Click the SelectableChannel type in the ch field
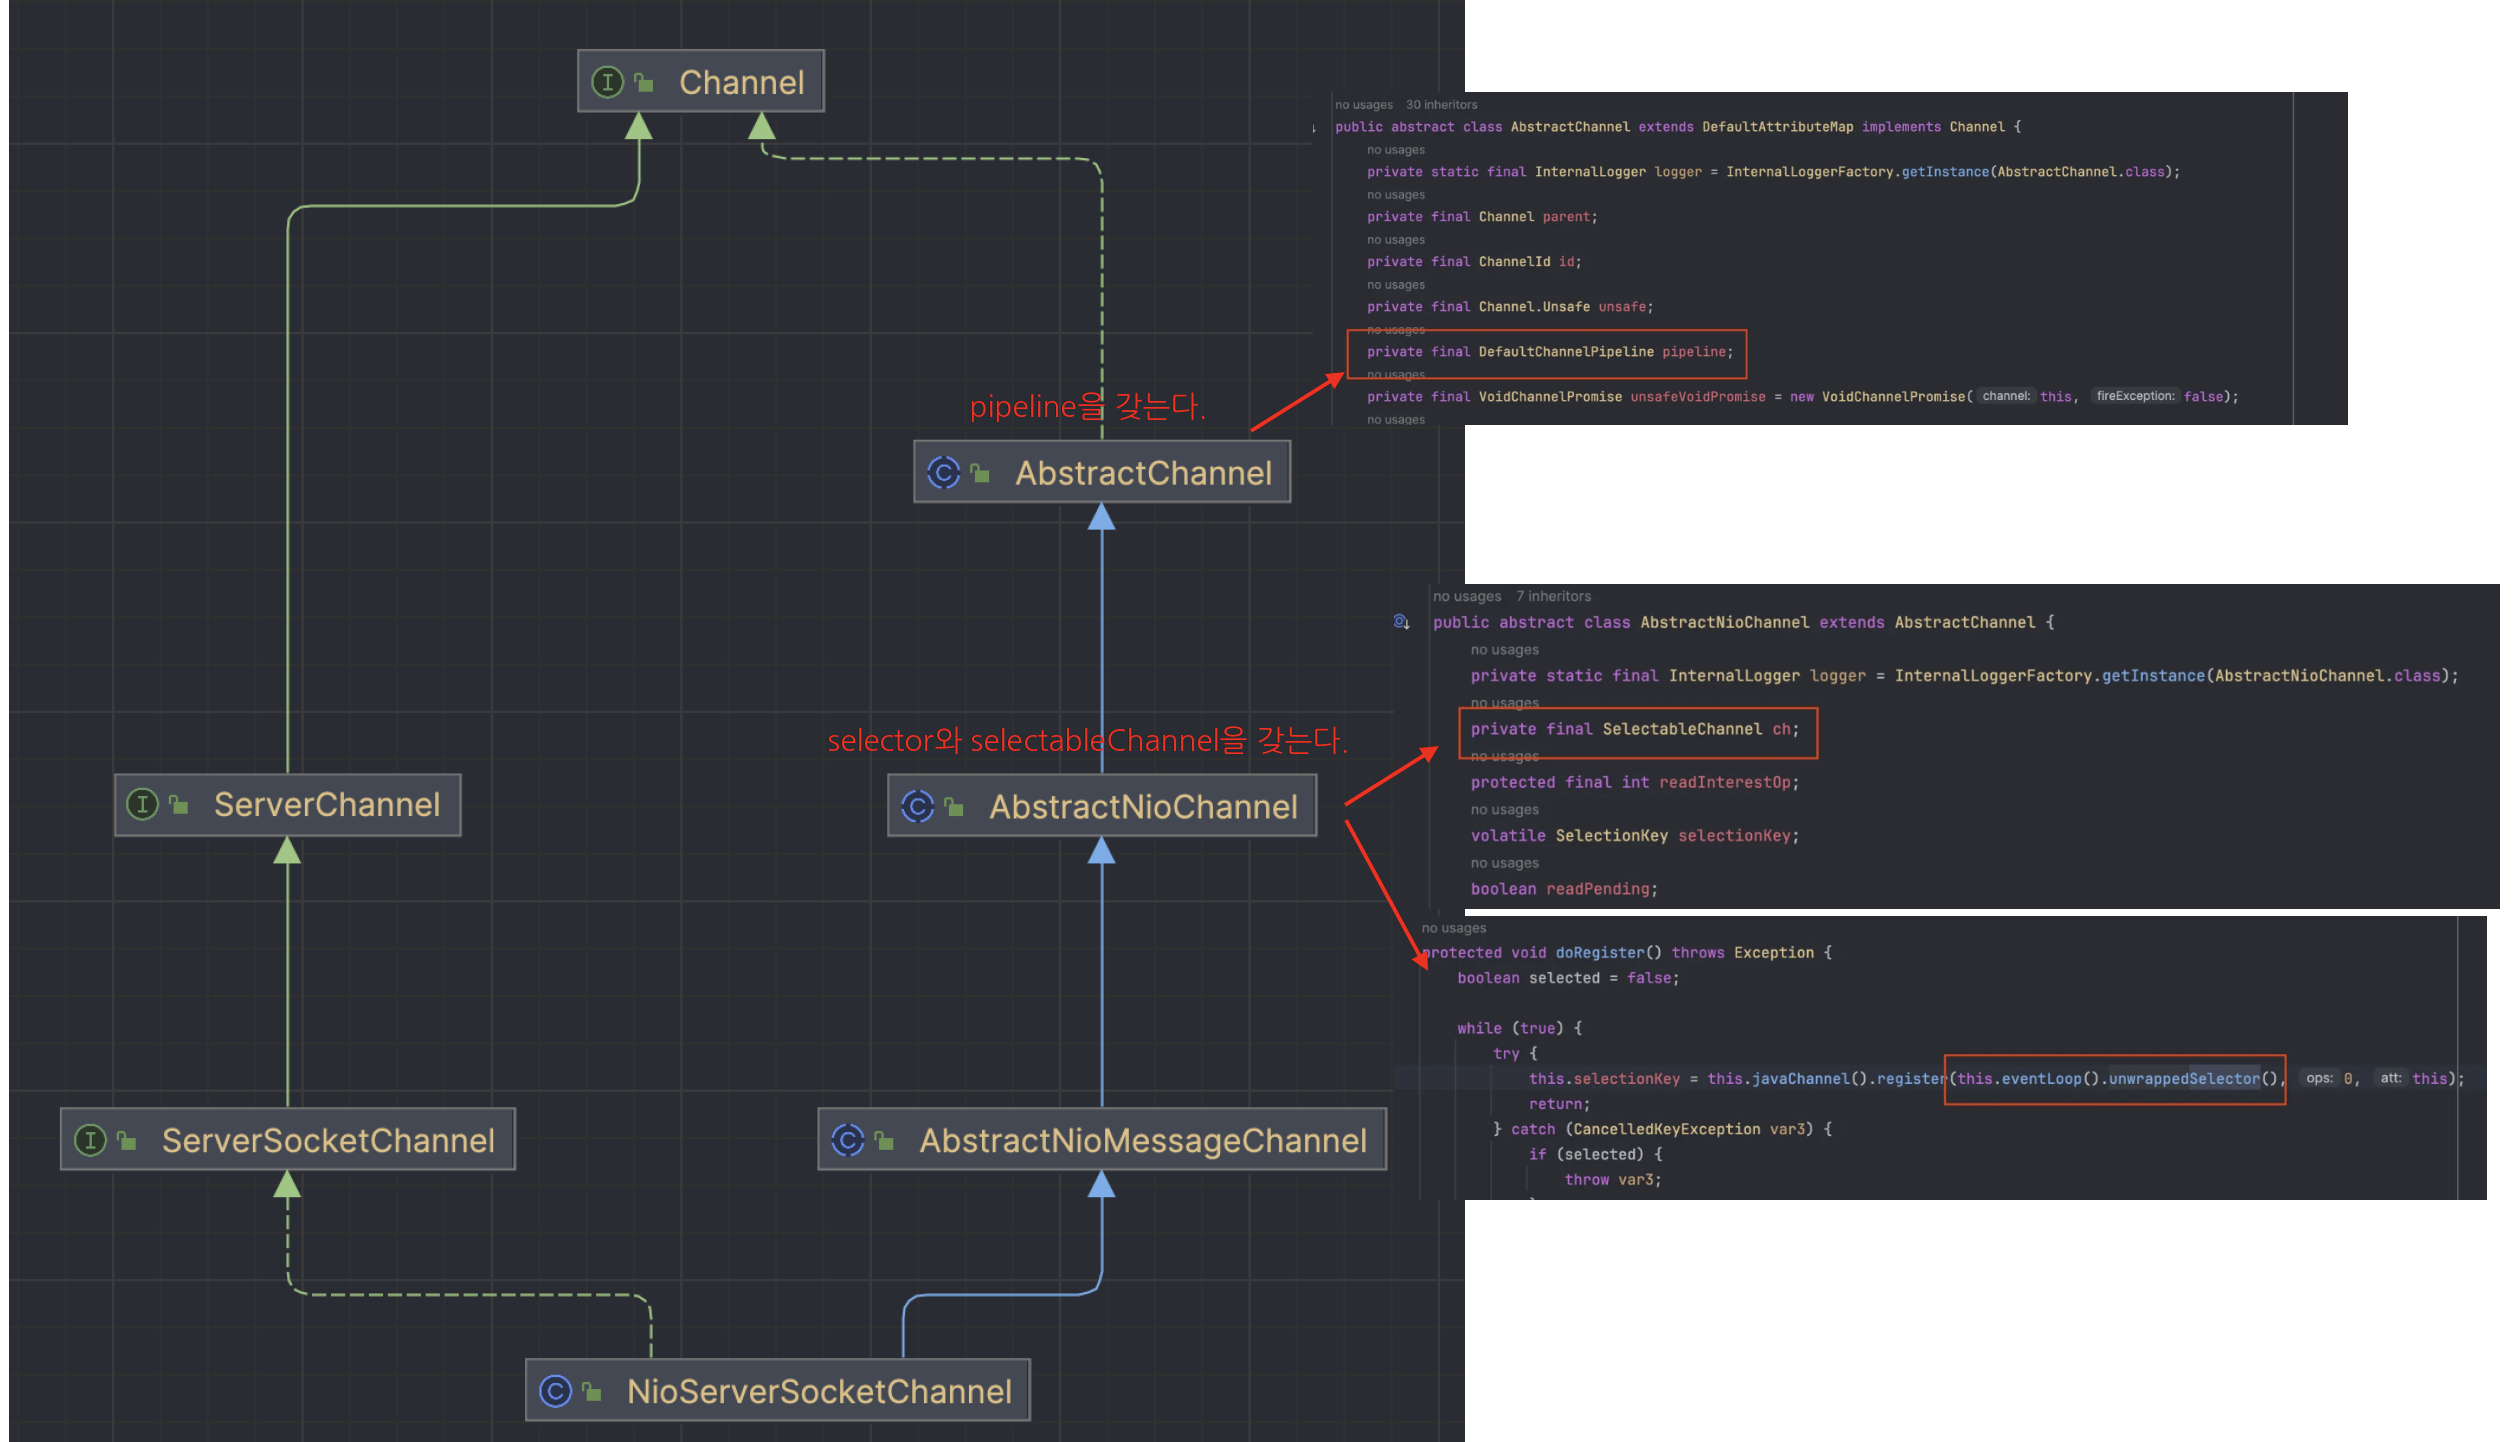Image resolution: width=2514 pixels, height=1442 pixels. point(1682,729)
